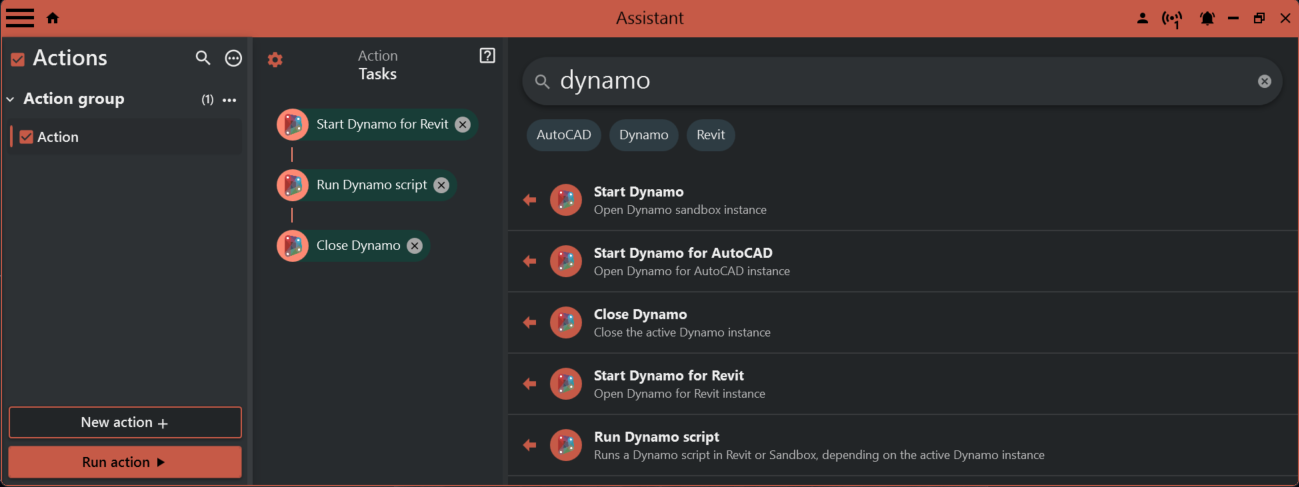
Task: Click the 'Close Dynamo' result title
Action: [x=640, y=314]
